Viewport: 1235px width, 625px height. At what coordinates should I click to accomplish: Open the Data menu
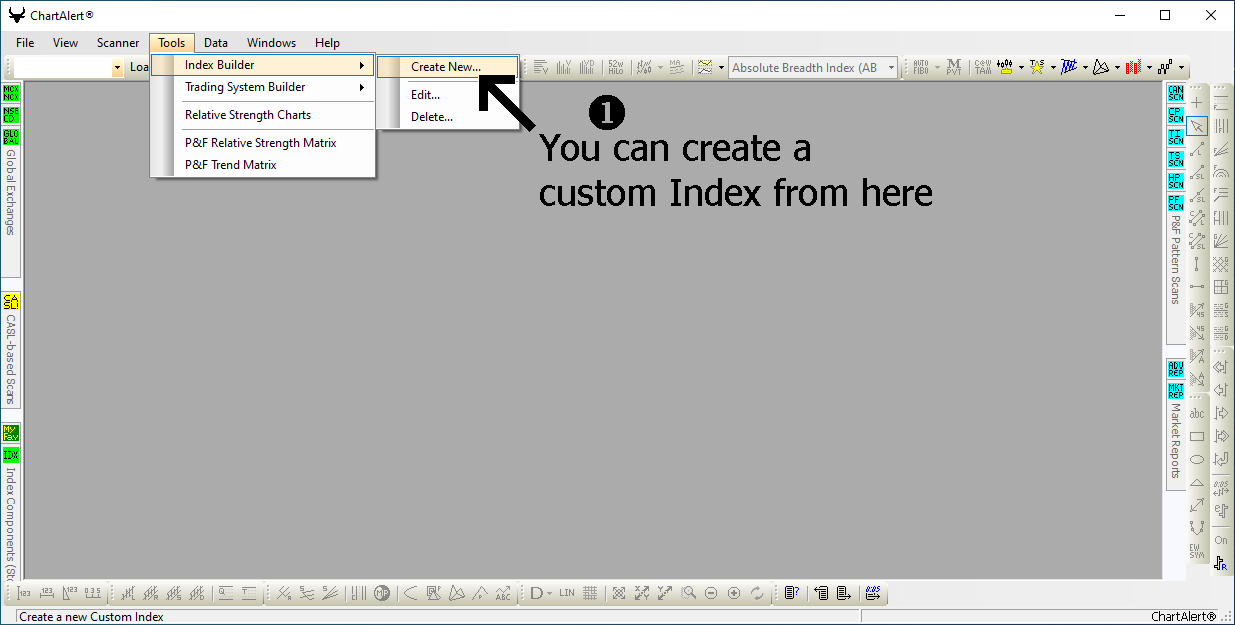pyautogui.click(x=216, y=43)
